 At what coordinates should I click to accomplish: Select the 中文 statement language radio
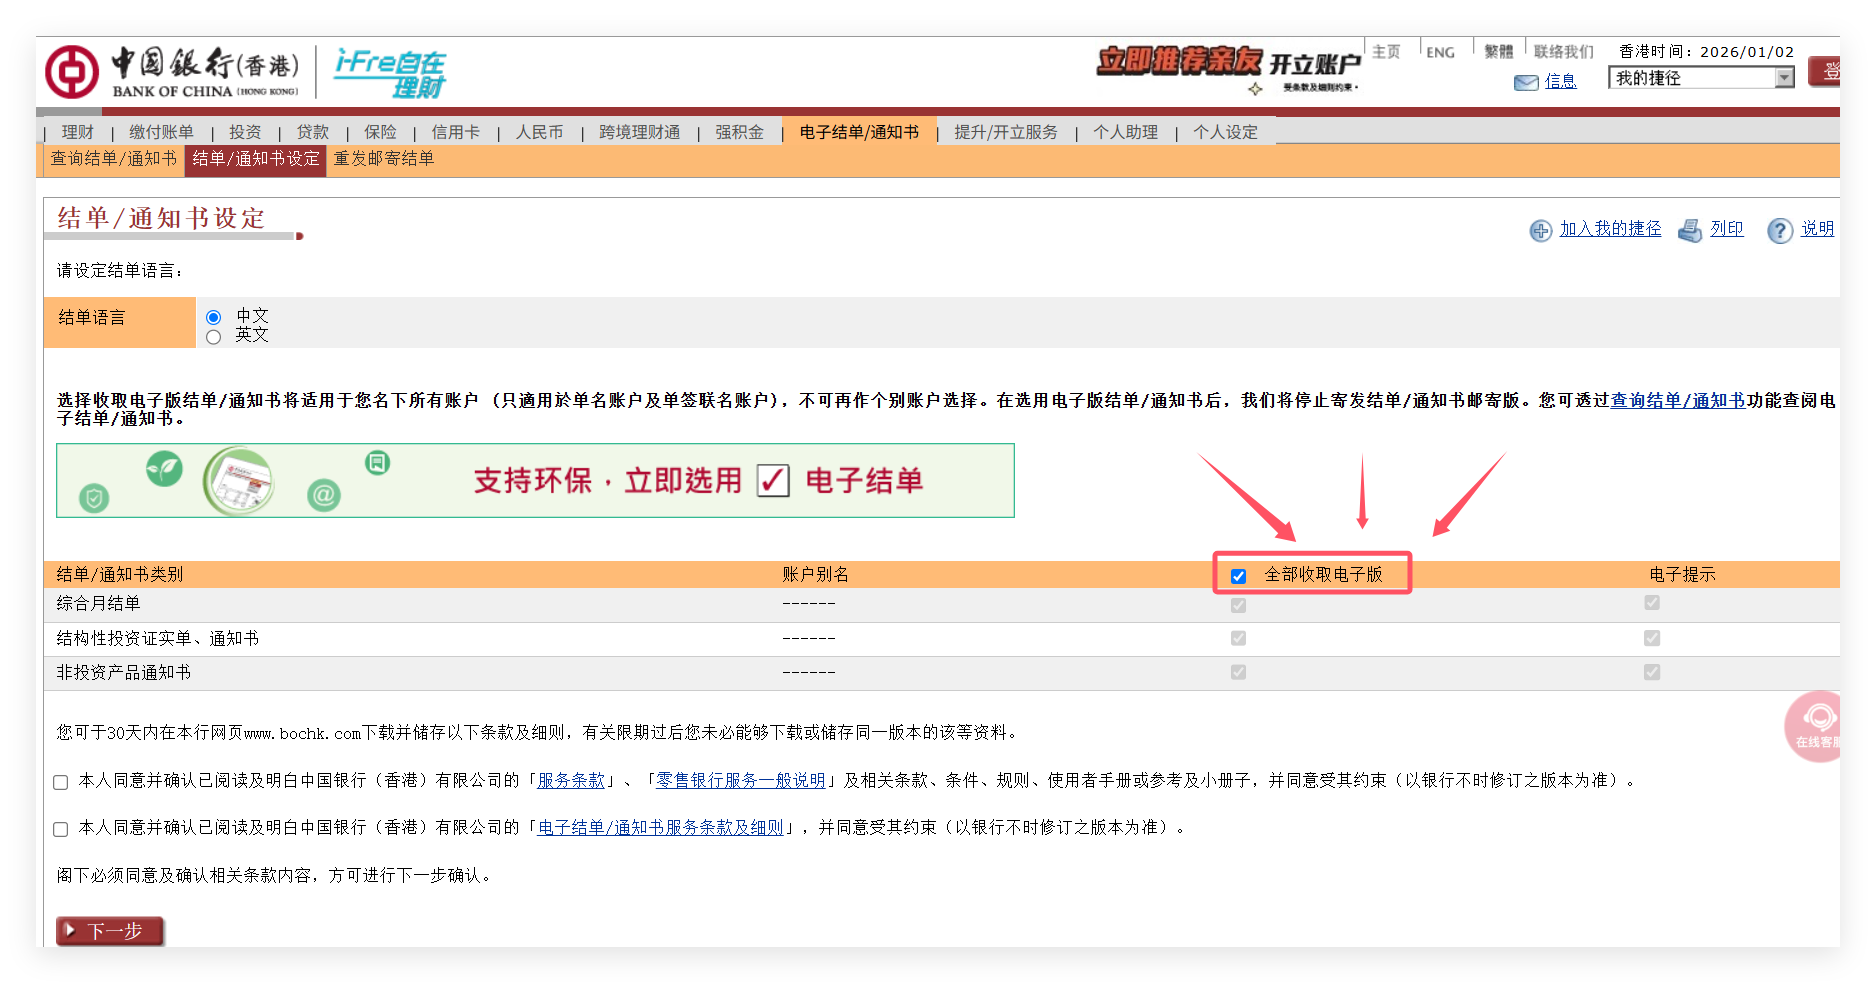click(213, 318)
